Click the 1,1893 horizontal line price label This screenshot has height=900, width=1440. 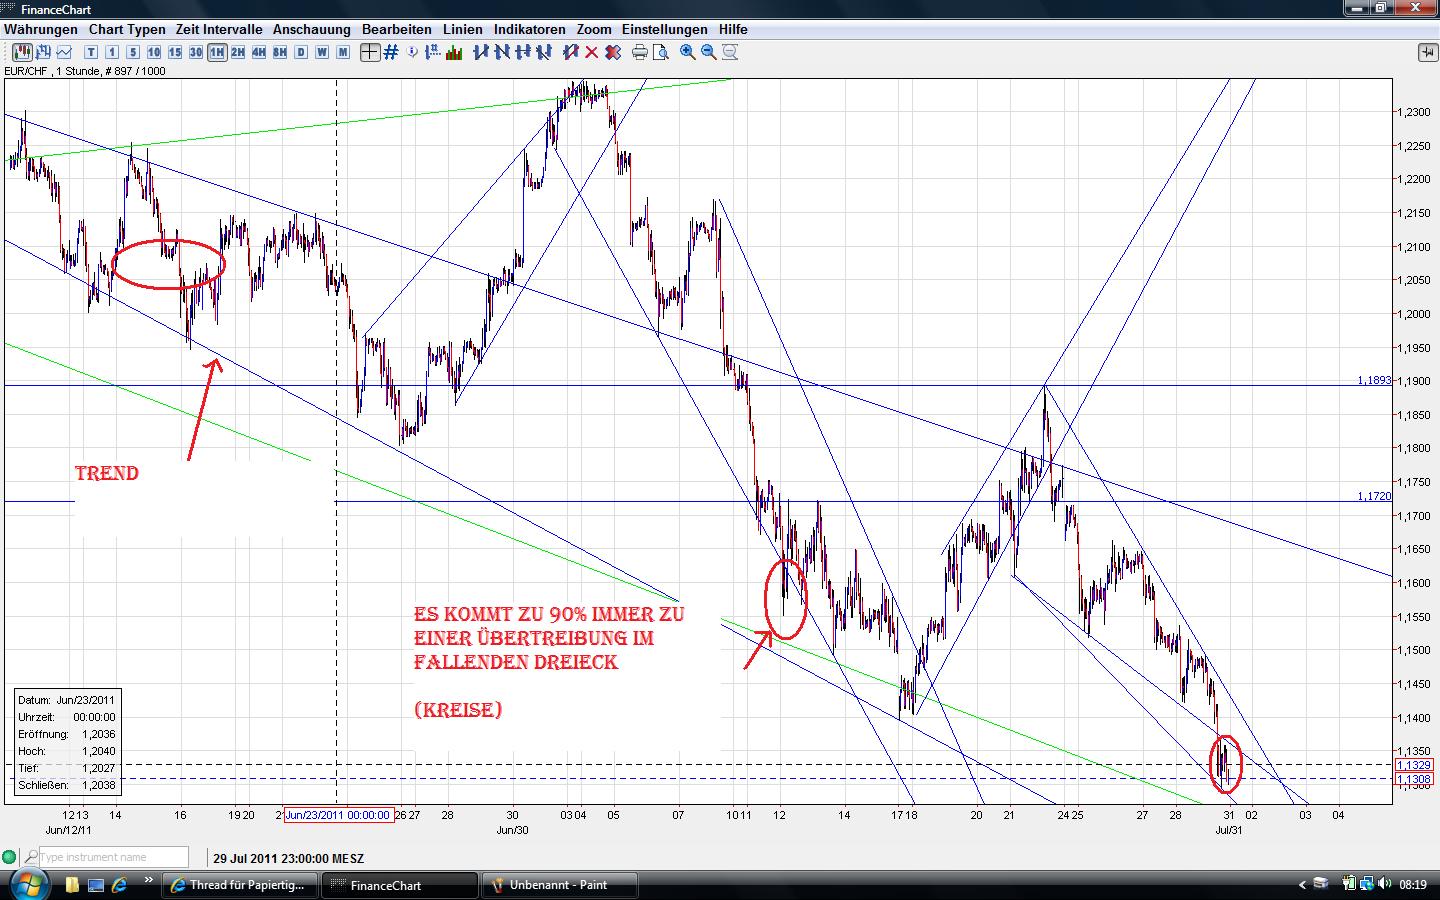[1374, 380]
